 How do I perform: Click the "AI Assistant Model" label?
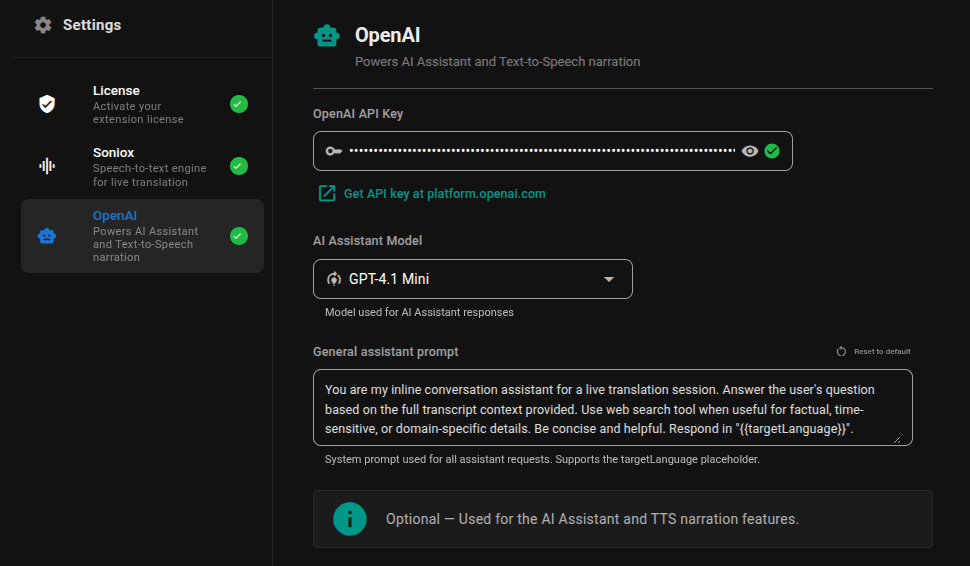[367, 241]
